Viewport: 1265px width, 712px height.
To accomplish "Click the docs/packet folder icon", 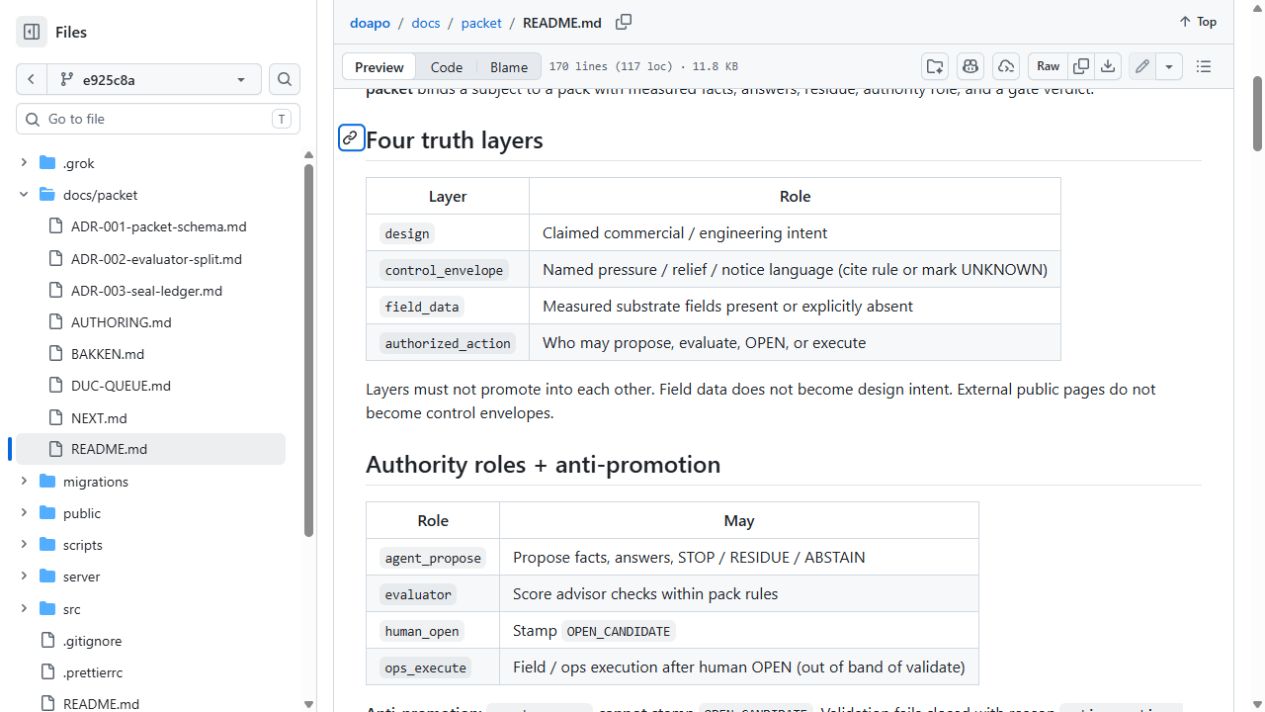I will pyautogui.click(x=47, y=195).
